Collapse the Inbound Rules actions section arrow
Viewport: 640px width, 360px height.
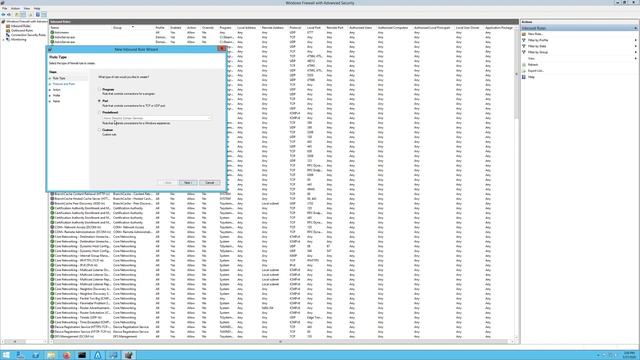point(636,28)
